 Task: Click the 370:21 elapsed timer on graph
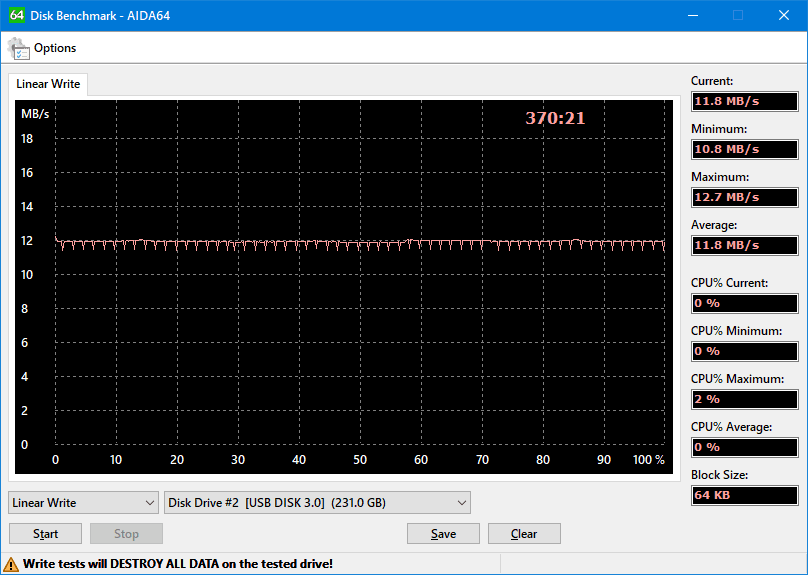click(555, 118)
